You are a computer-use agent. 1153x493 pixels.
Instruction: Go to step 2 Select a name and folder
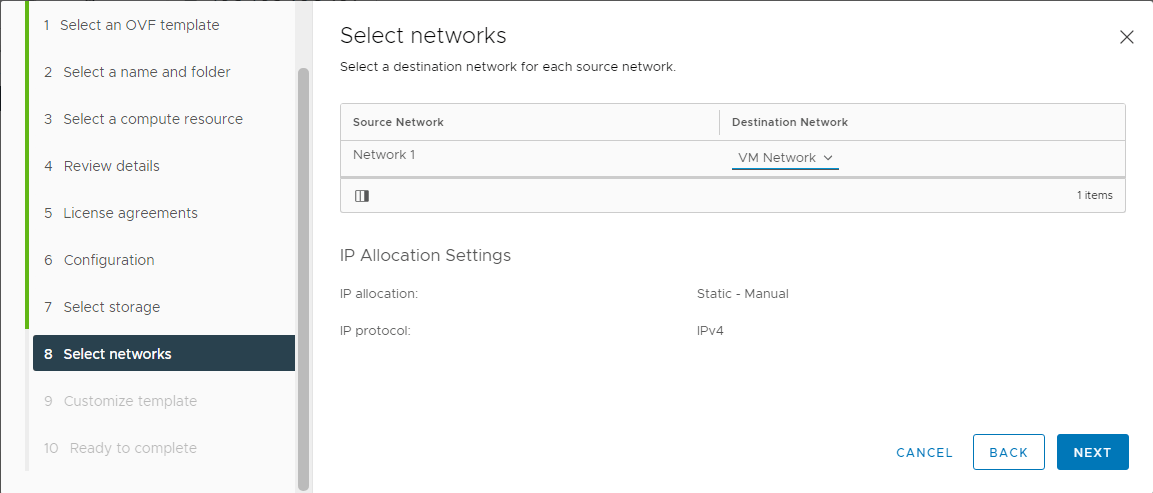point(137,72)
